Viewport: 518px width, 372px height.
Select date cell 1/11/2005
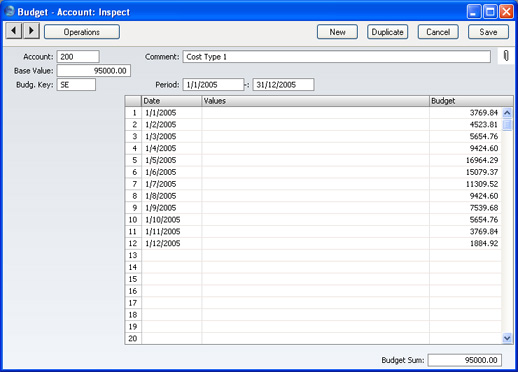pos(172,232)
